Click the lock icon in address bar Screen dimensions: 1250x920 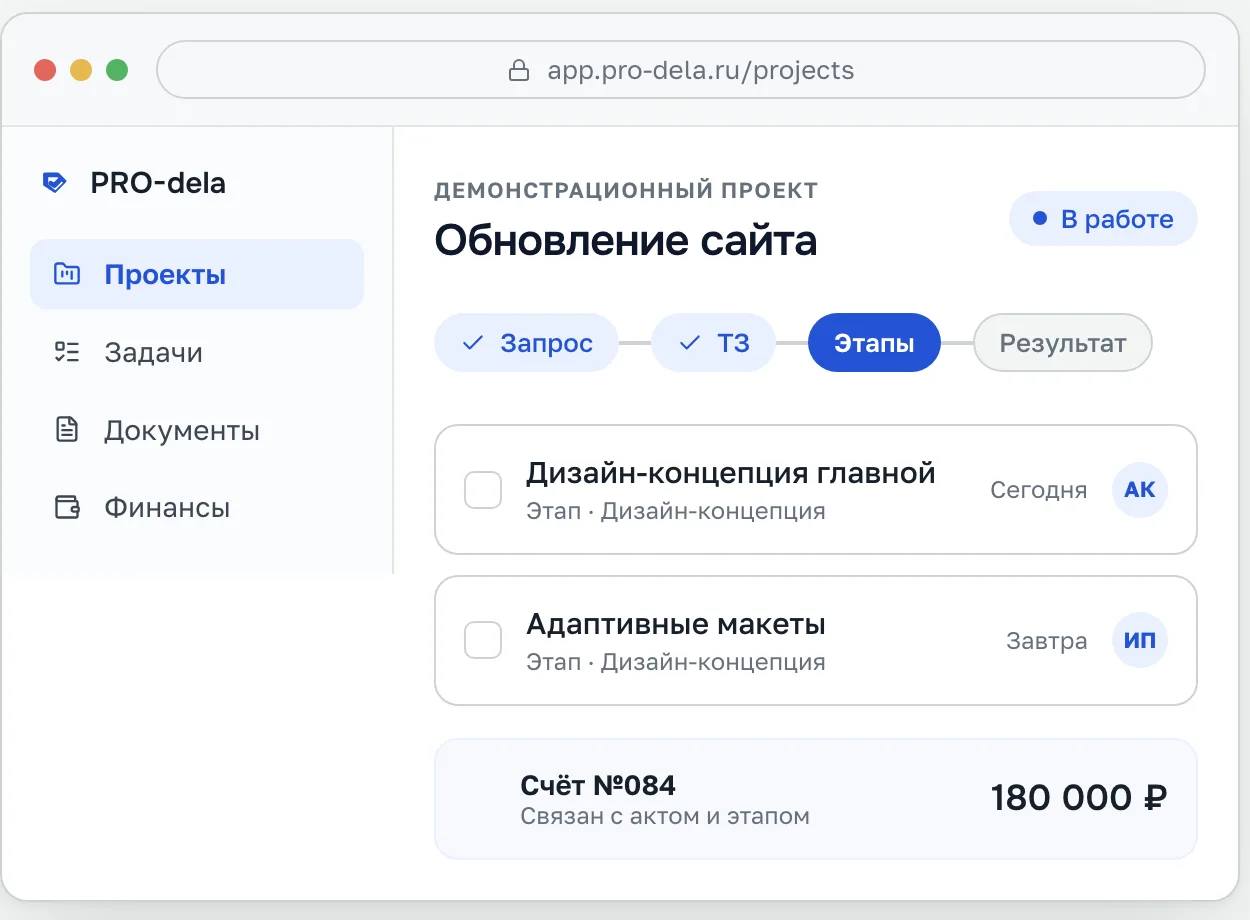tap(518, 70)
